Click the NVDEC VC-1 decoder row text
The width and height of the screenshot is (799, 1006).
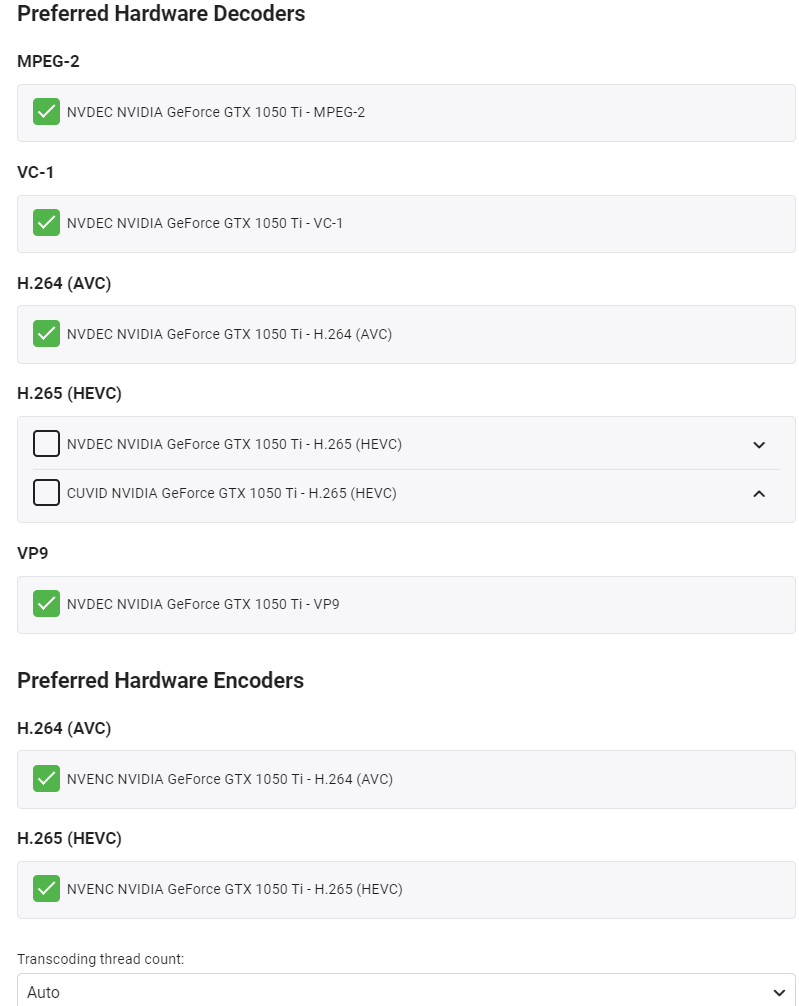(x=205, y=223)
